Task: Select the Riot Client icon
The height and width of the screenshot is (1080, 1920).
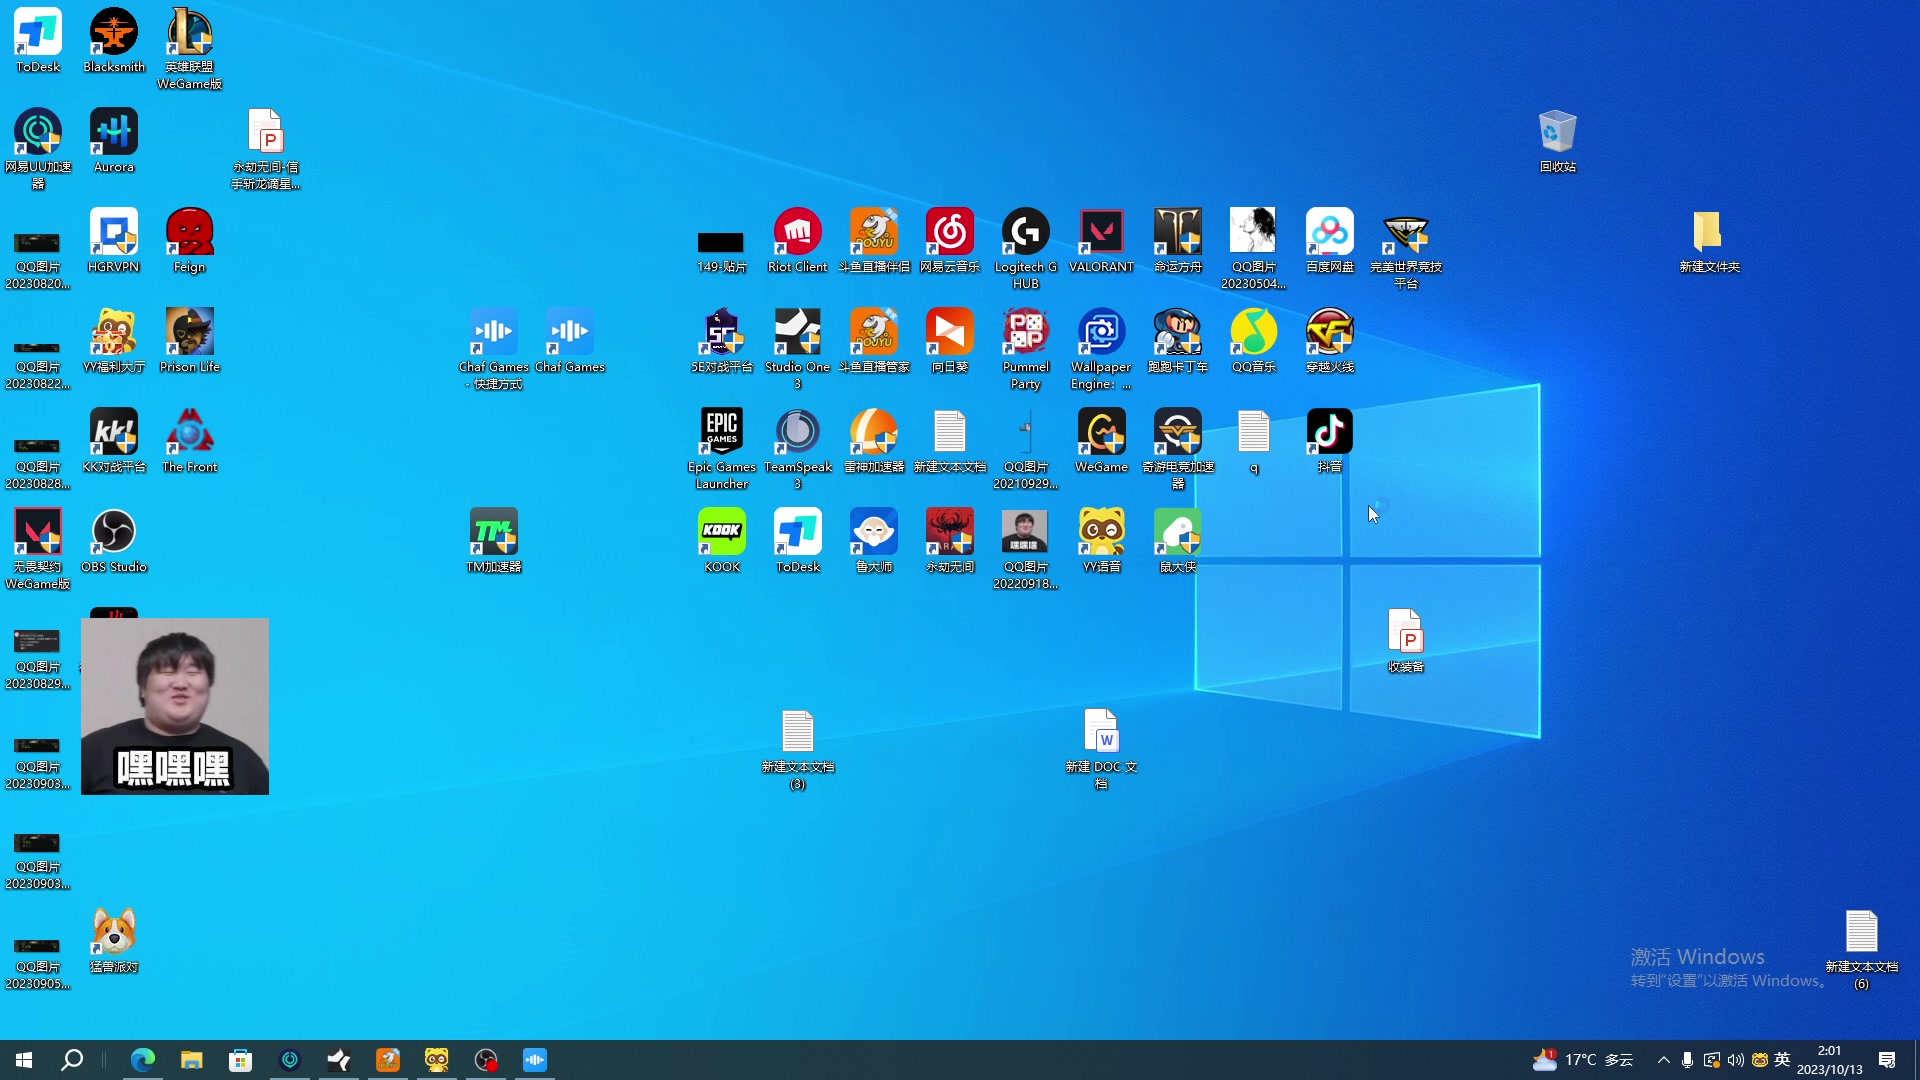Action: pos(798,241)
